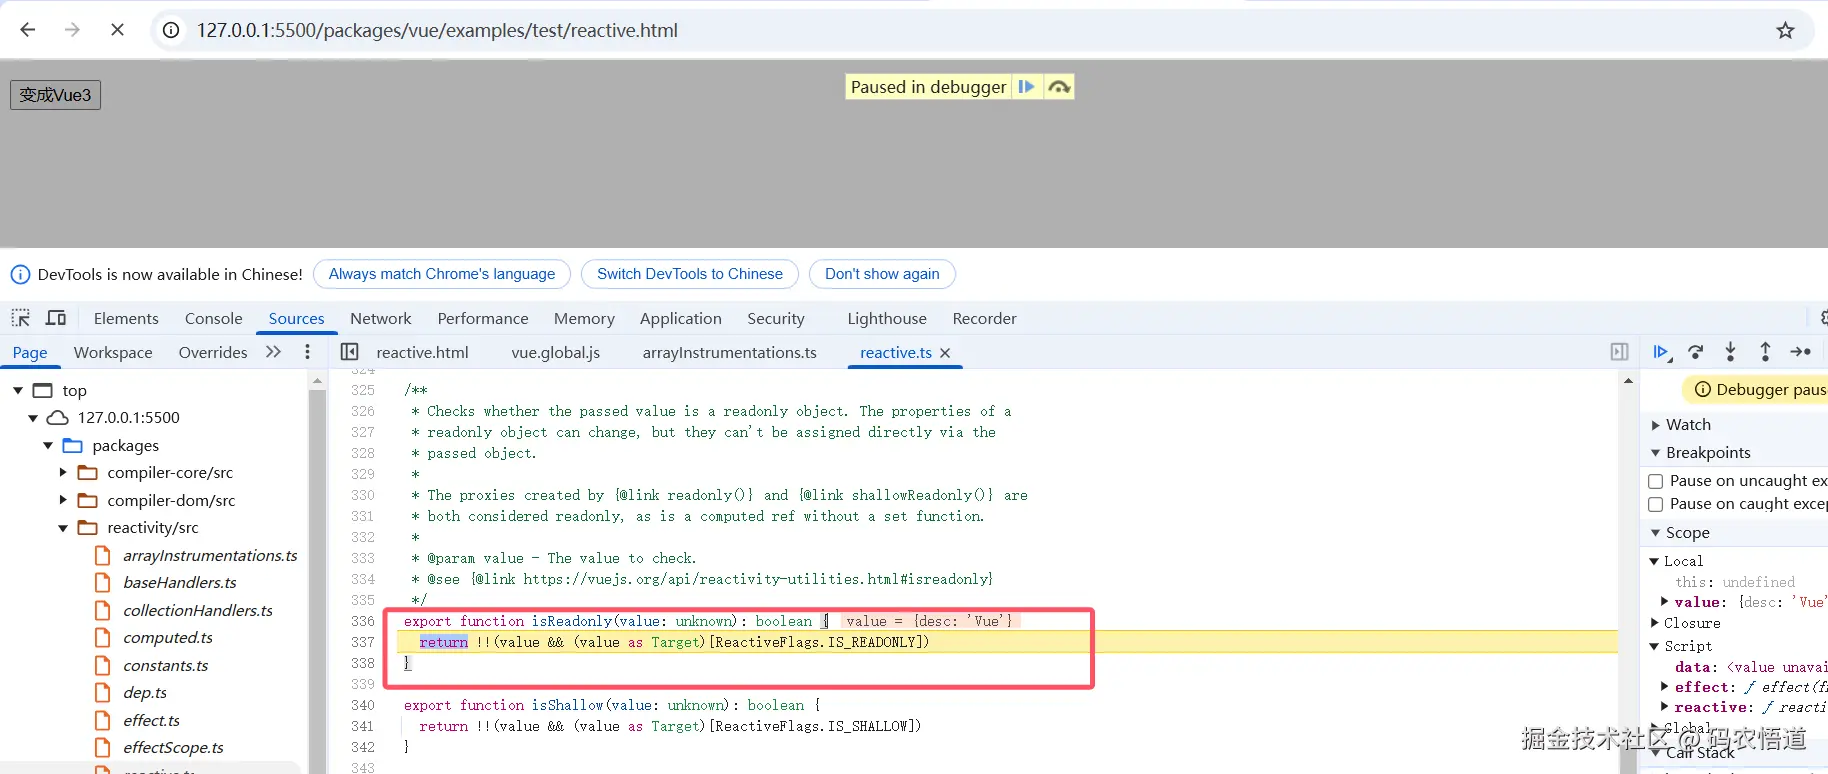Switch to the Network panel
Image resolution: width=1828 pixels, height=774 pixels.
381,318
